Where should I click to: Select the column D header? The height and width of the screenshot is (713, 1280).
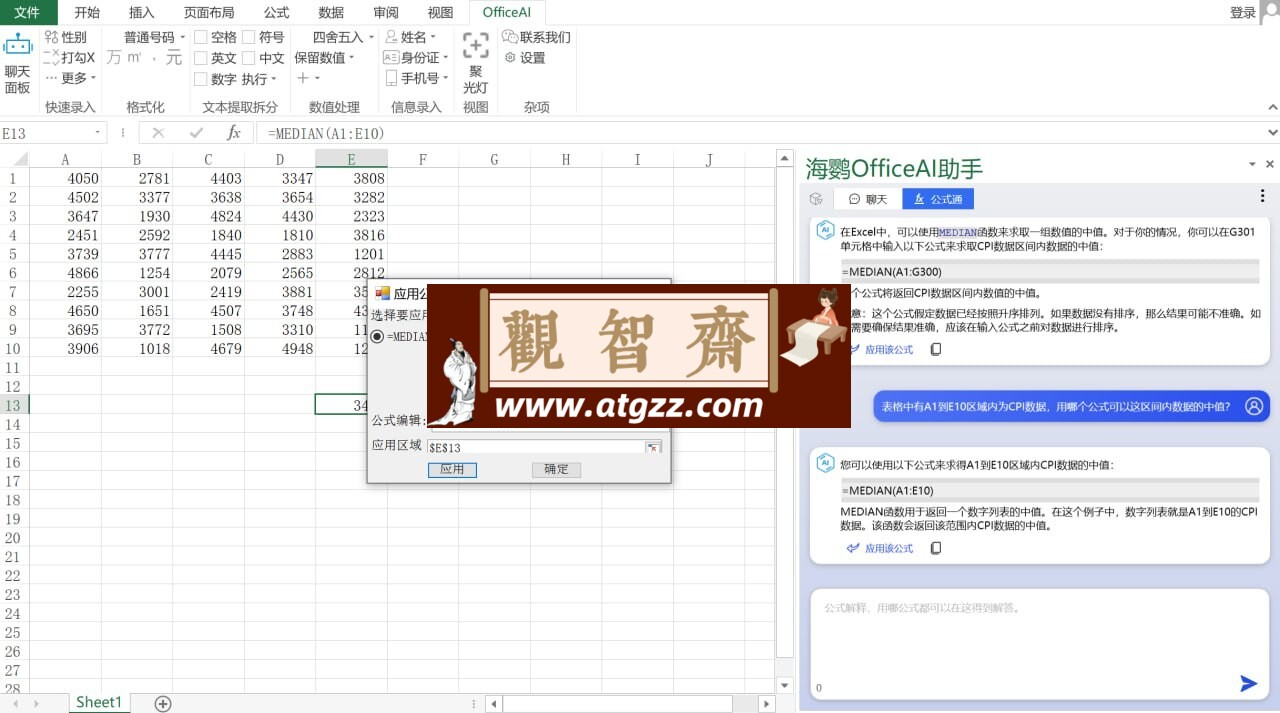point(280,159)
